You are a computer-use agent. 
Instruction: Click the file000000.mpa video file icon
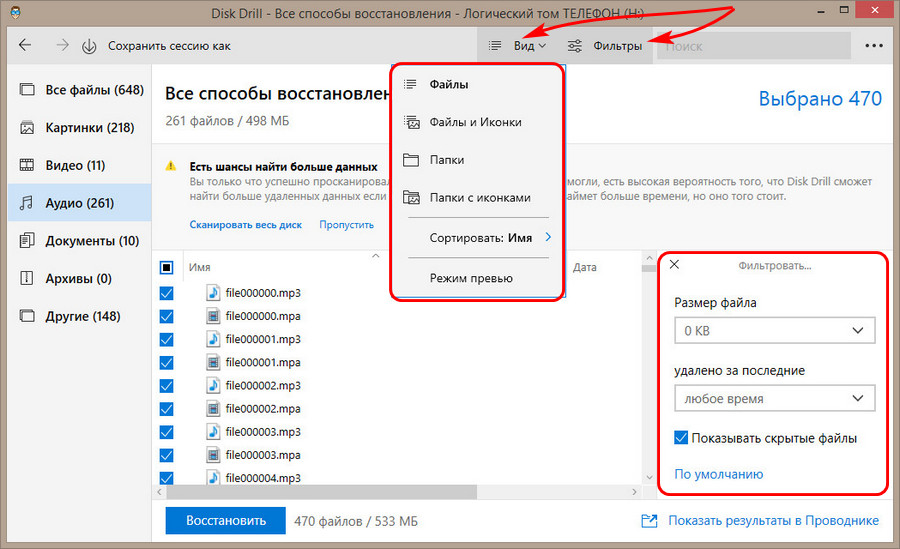(213, 315)
